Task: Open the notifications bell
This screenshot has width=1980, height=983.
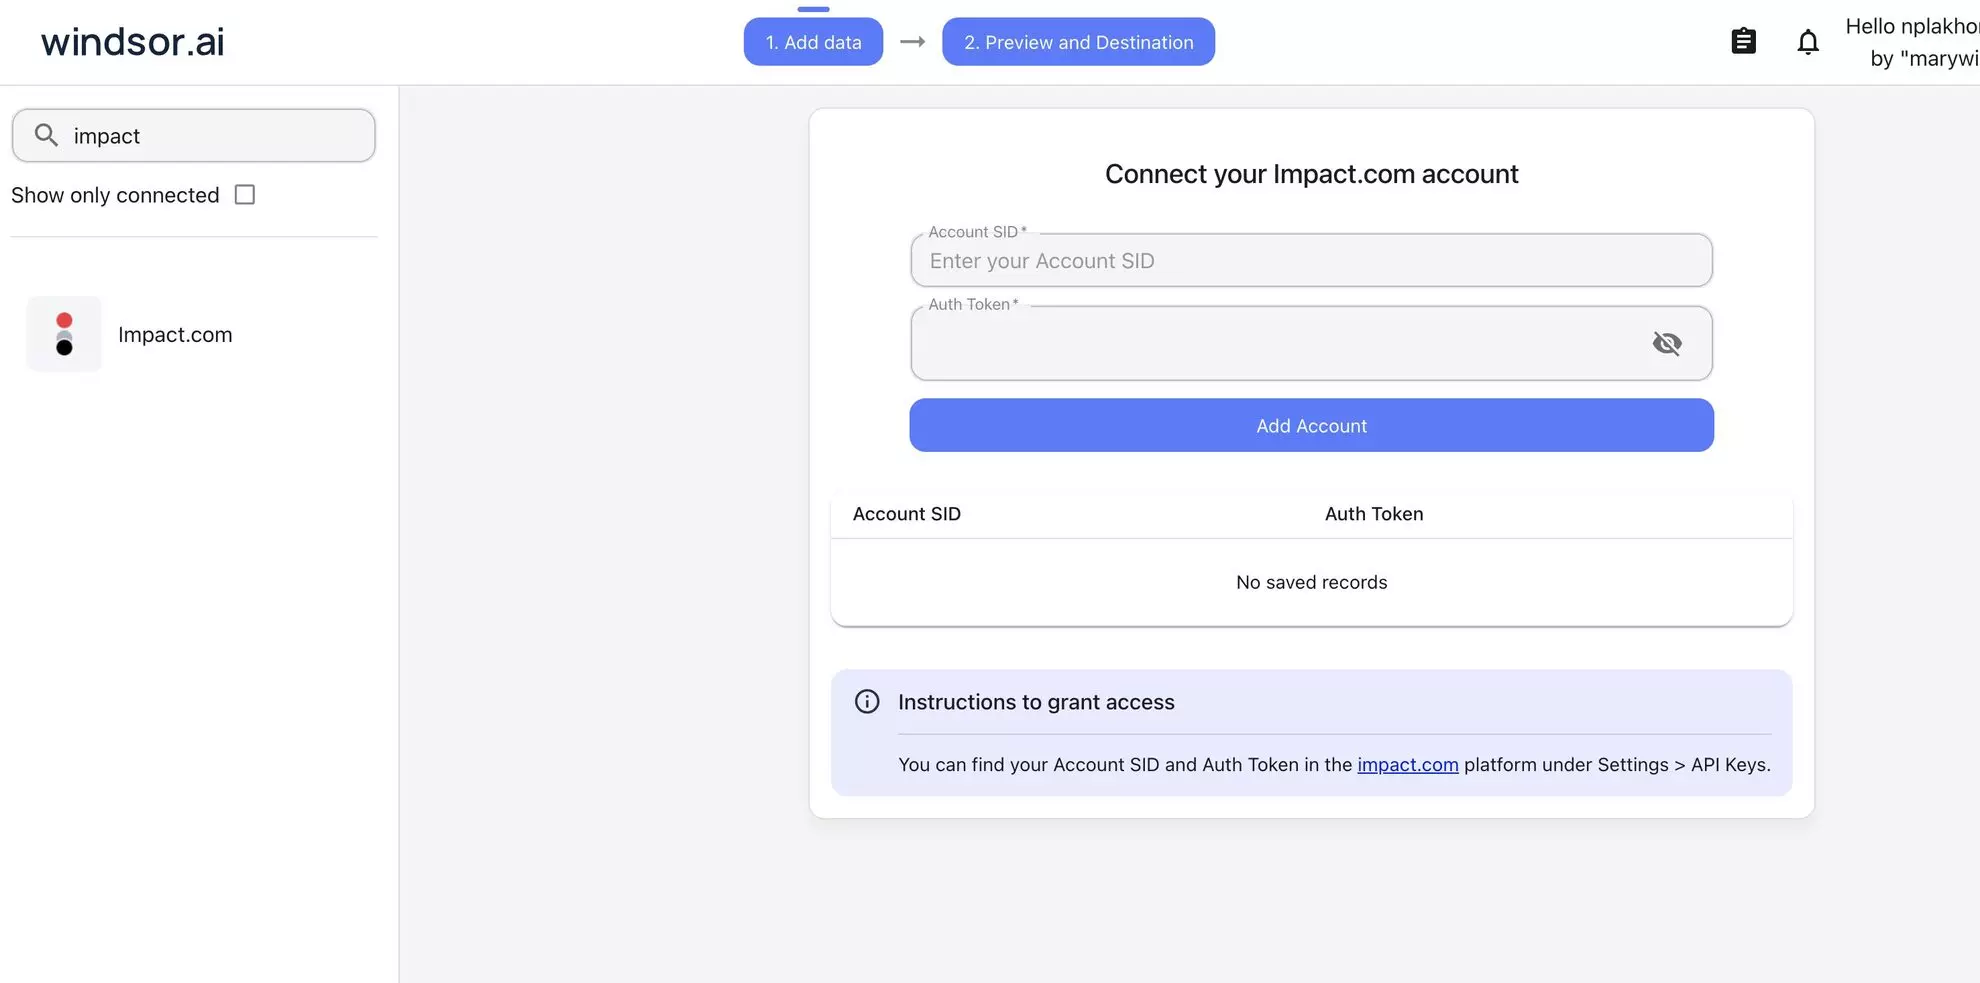Action: click(1808, 42)
